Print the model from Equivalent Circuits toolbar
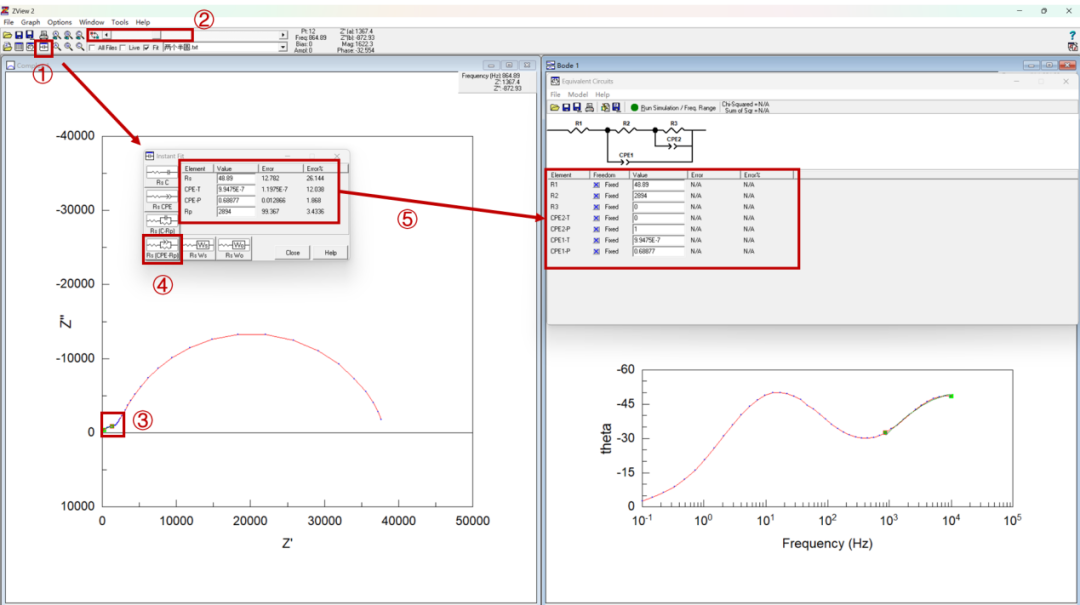Screen dimensions: 1080x605 589,107
